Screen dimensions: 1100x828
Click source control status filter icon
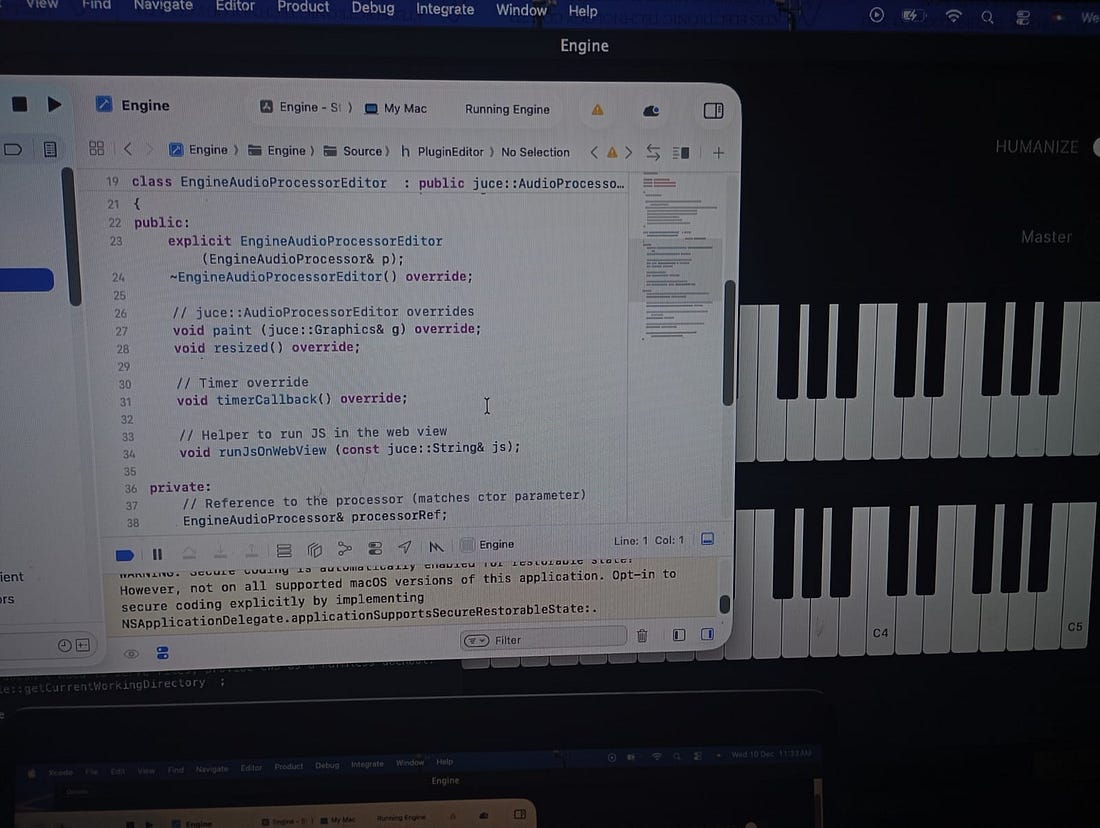click(x=83, y=645)
